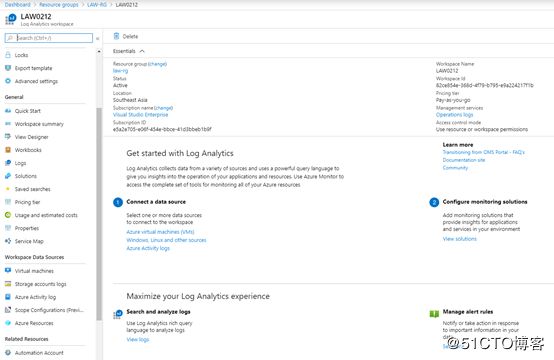Click the Solutions icon

pos(8,176)
